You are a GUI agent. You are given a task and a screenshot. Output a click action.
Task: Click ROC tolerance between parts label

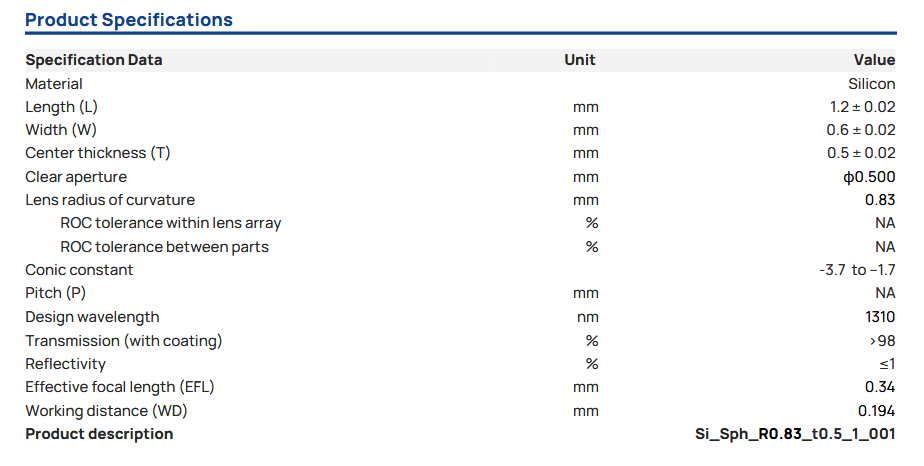coord(164,247)
